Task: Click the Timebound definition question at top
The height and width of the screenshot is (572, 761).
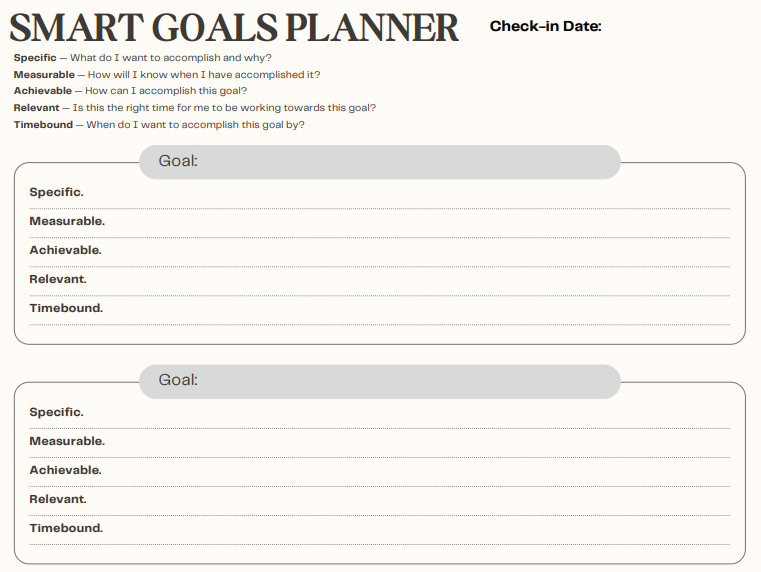Action: tap(196, 125)
